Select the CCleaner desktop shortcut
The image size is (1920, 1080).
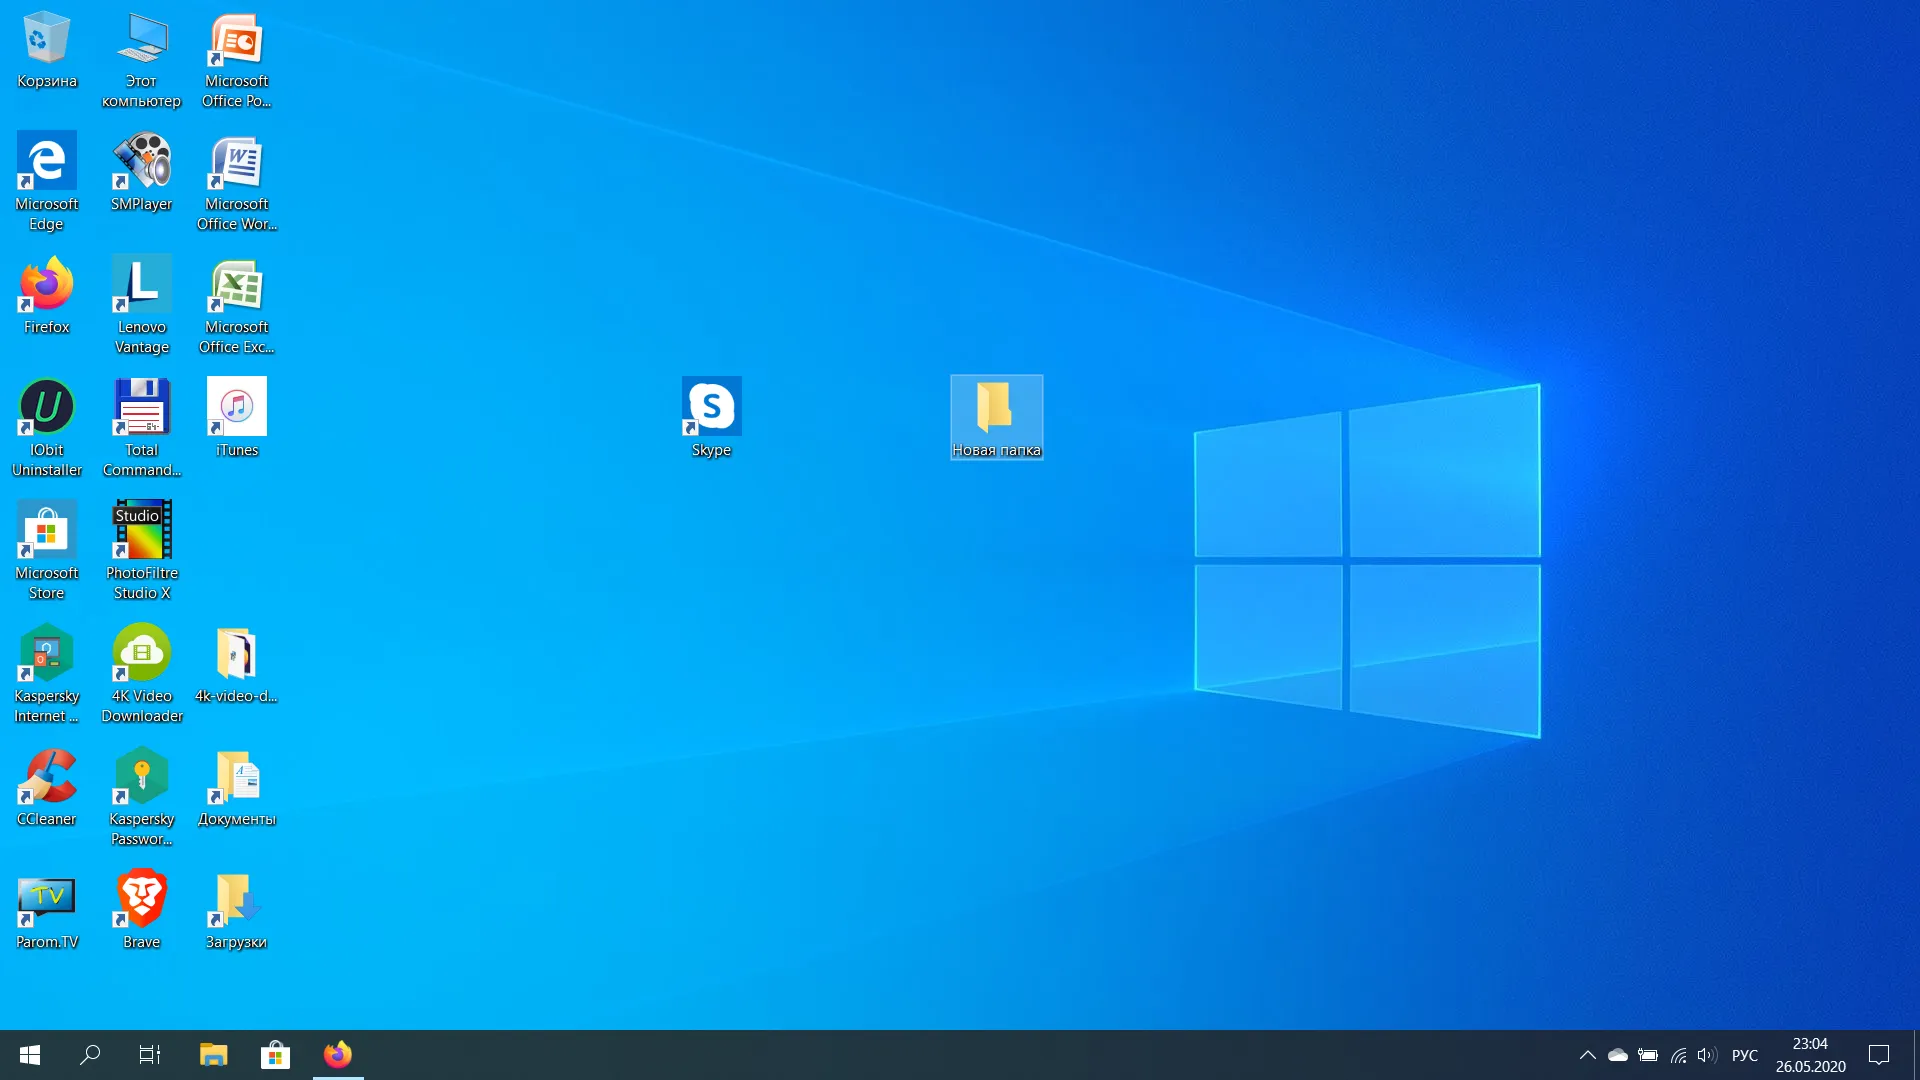(46, 787)
